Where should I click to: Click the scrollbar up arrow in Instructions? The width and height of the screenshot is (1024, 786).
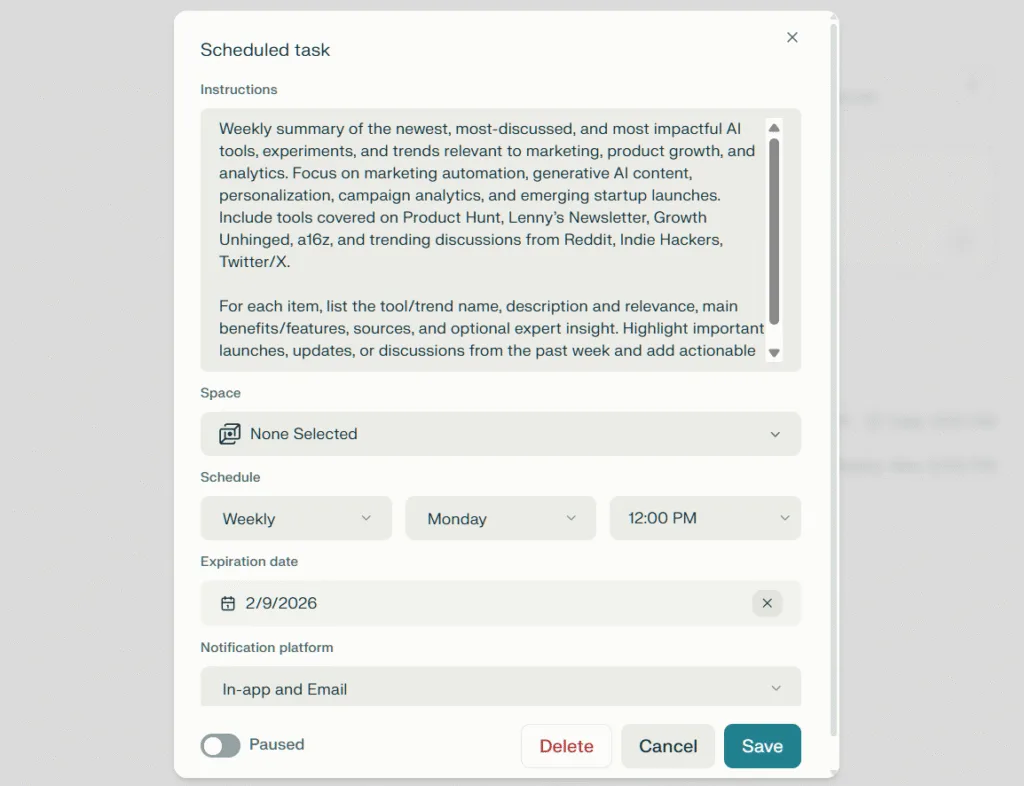click(774, 127)
